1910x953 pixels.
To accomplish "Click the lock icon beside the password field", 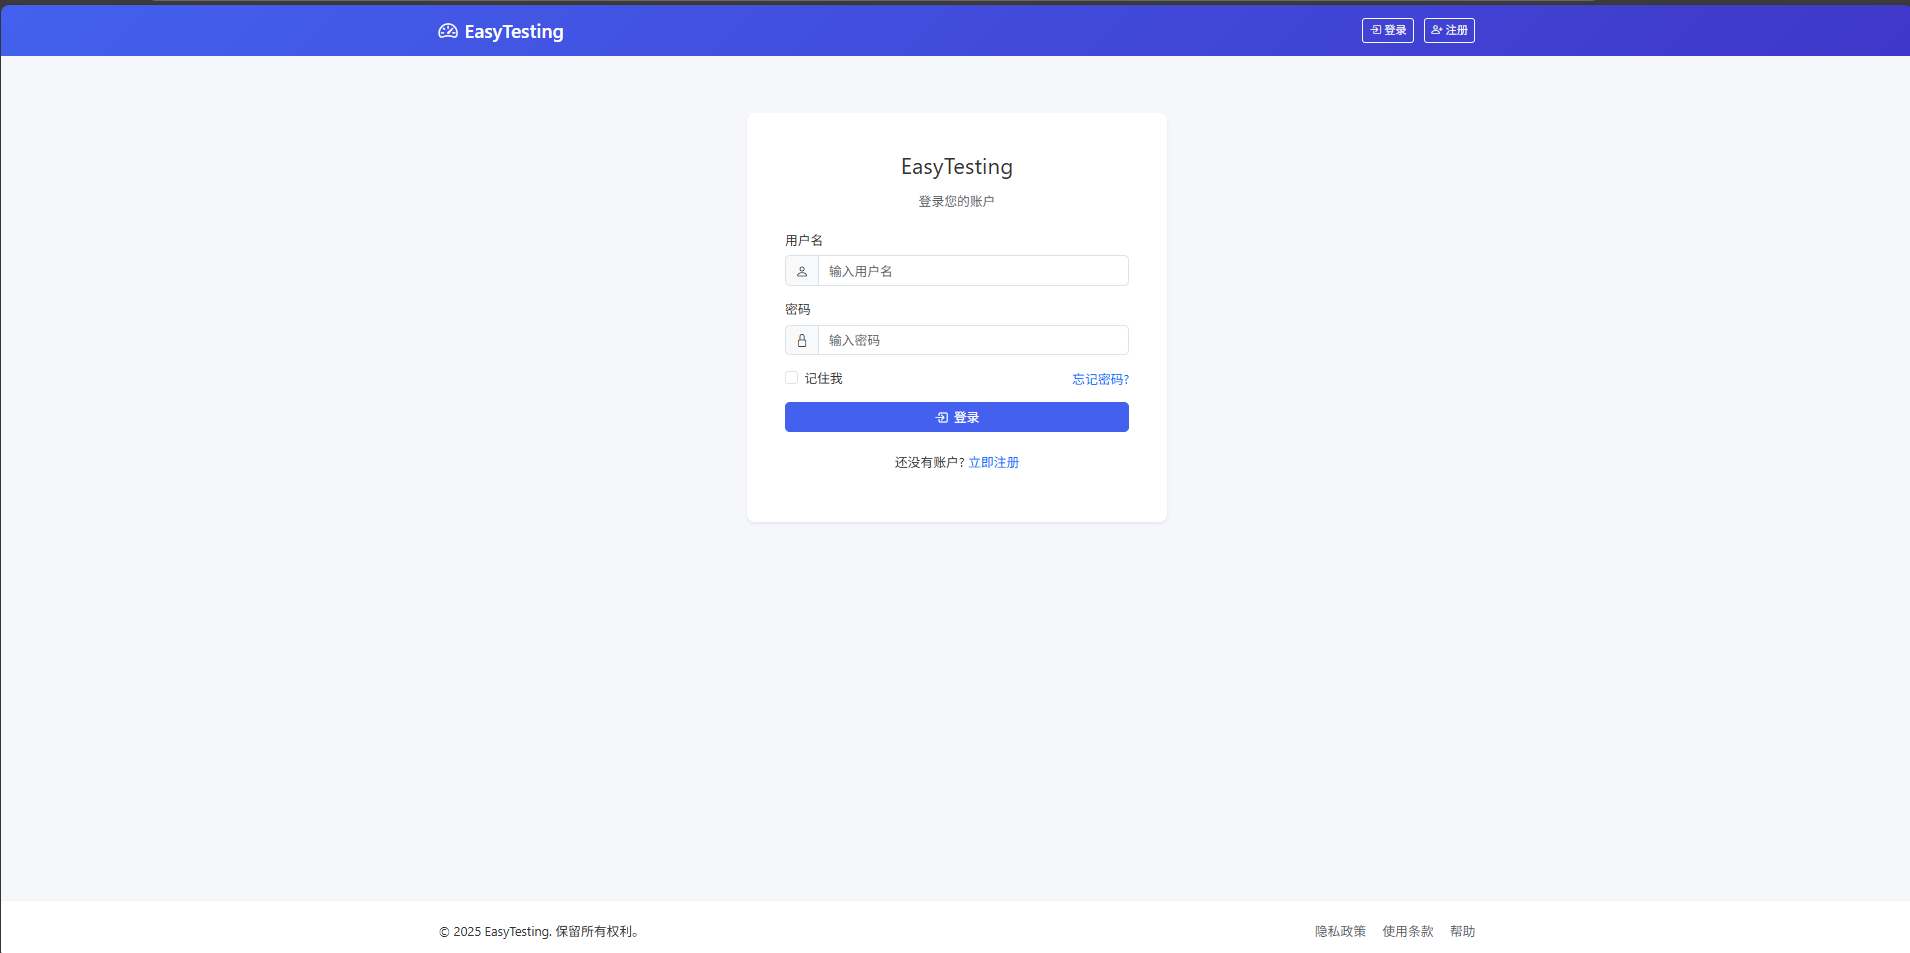I will click(802, 340).
